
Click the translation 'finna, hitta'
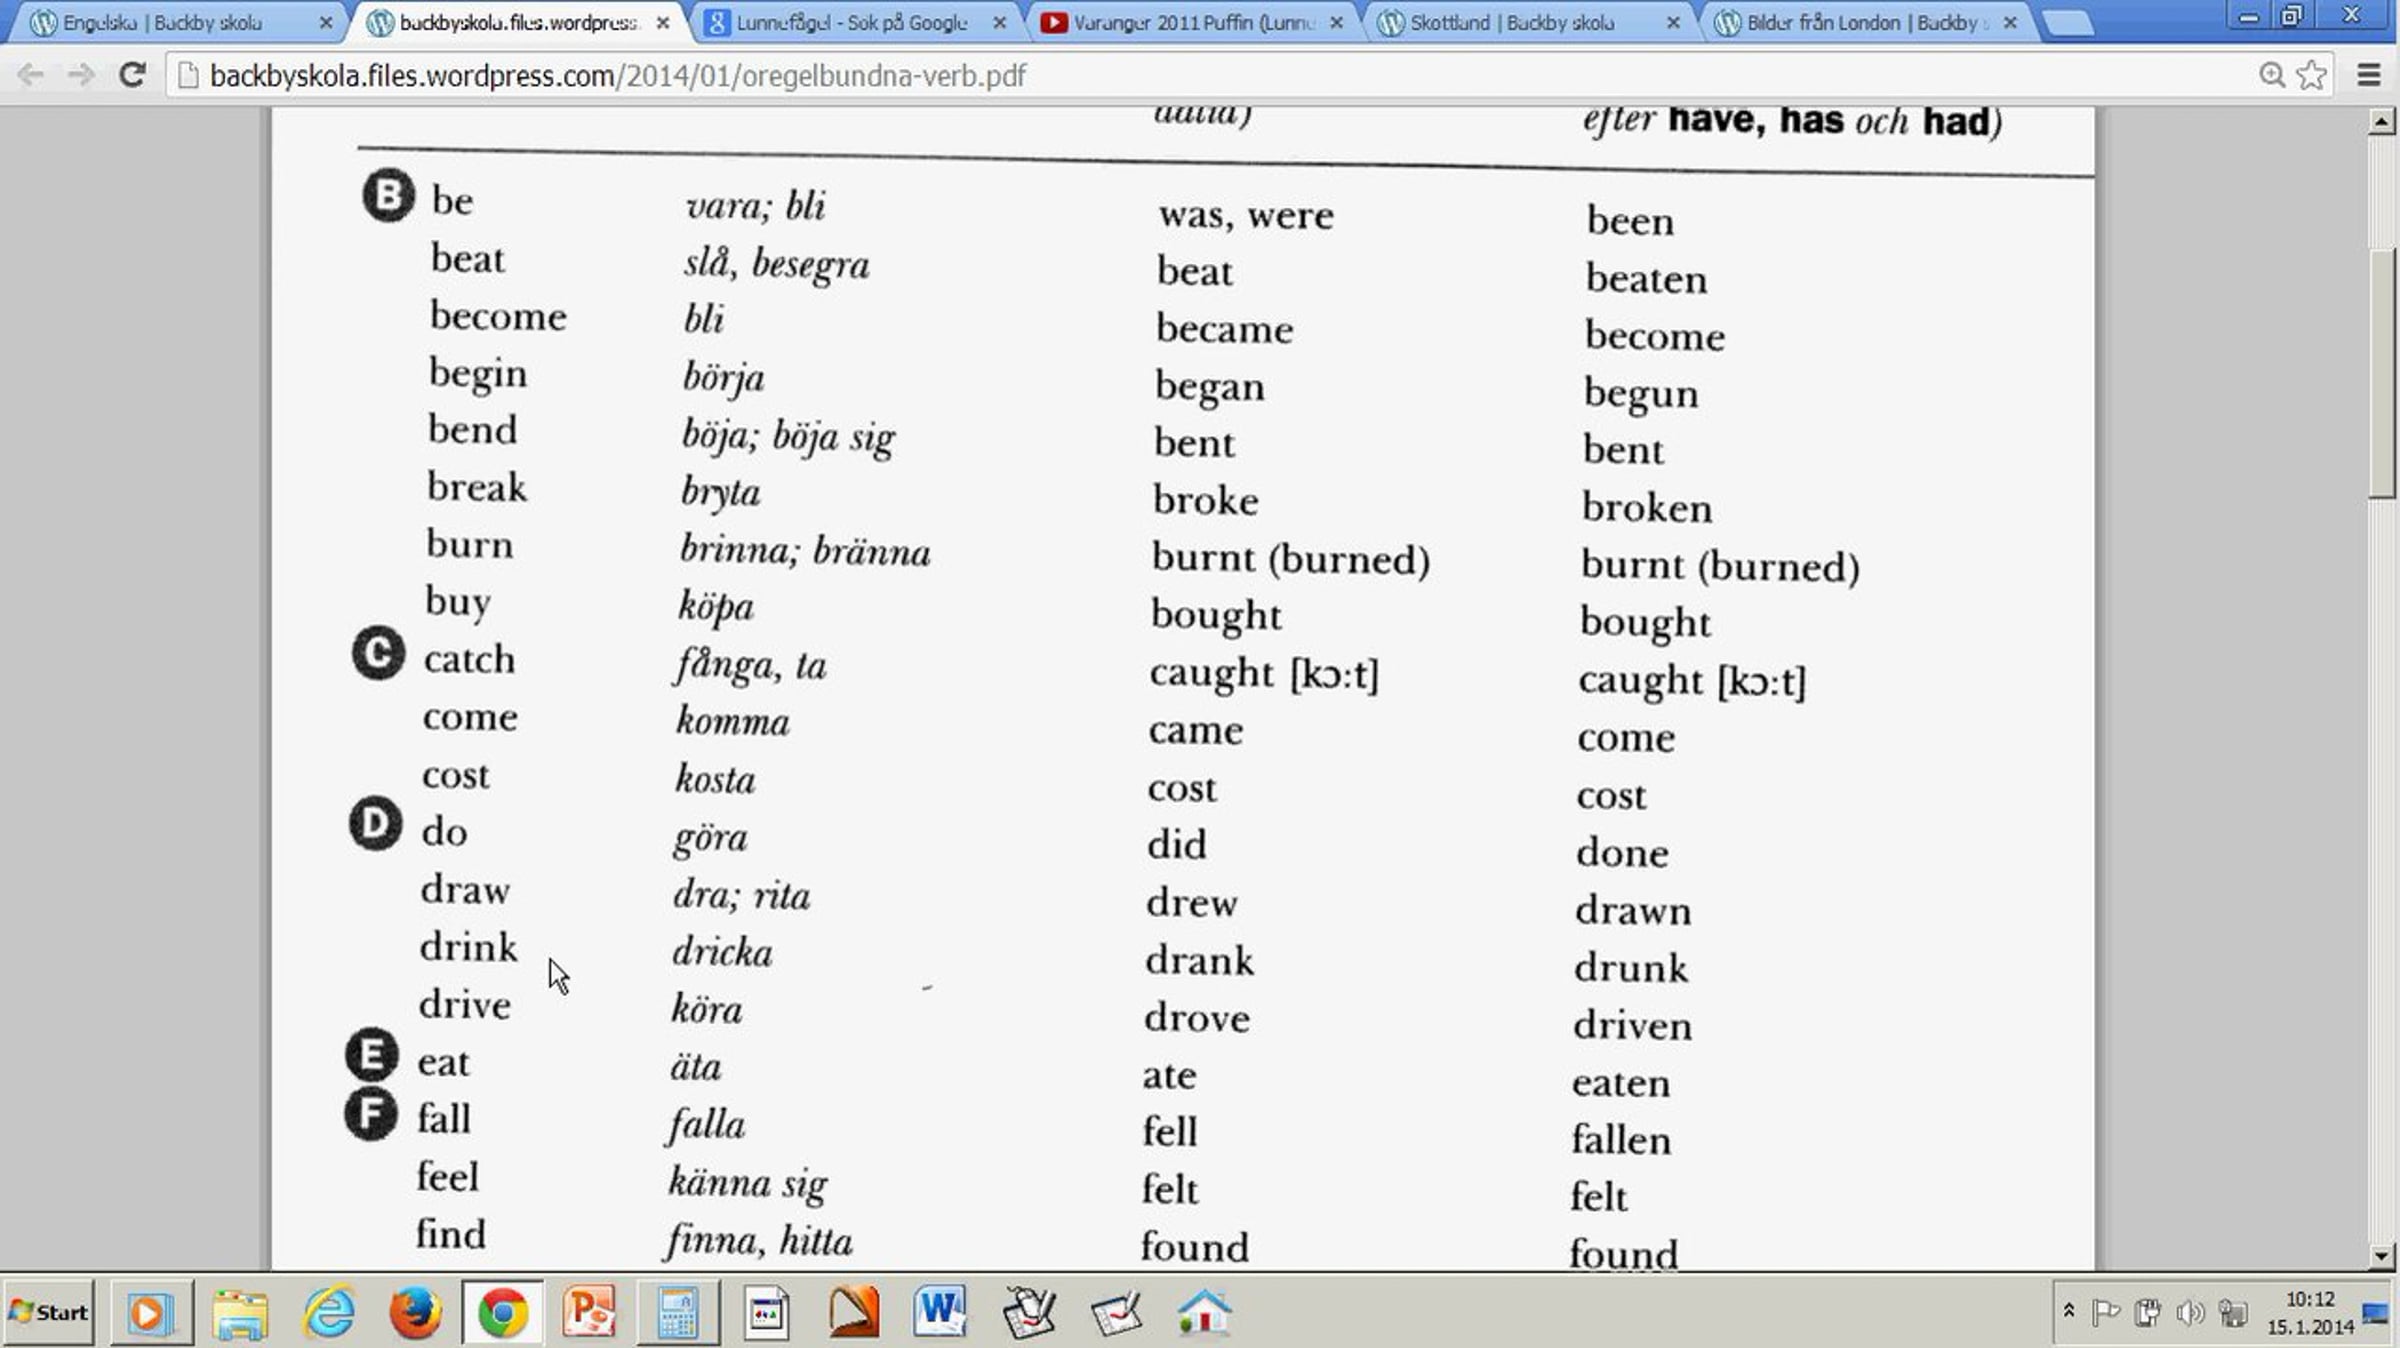(x=760, y=1241)
